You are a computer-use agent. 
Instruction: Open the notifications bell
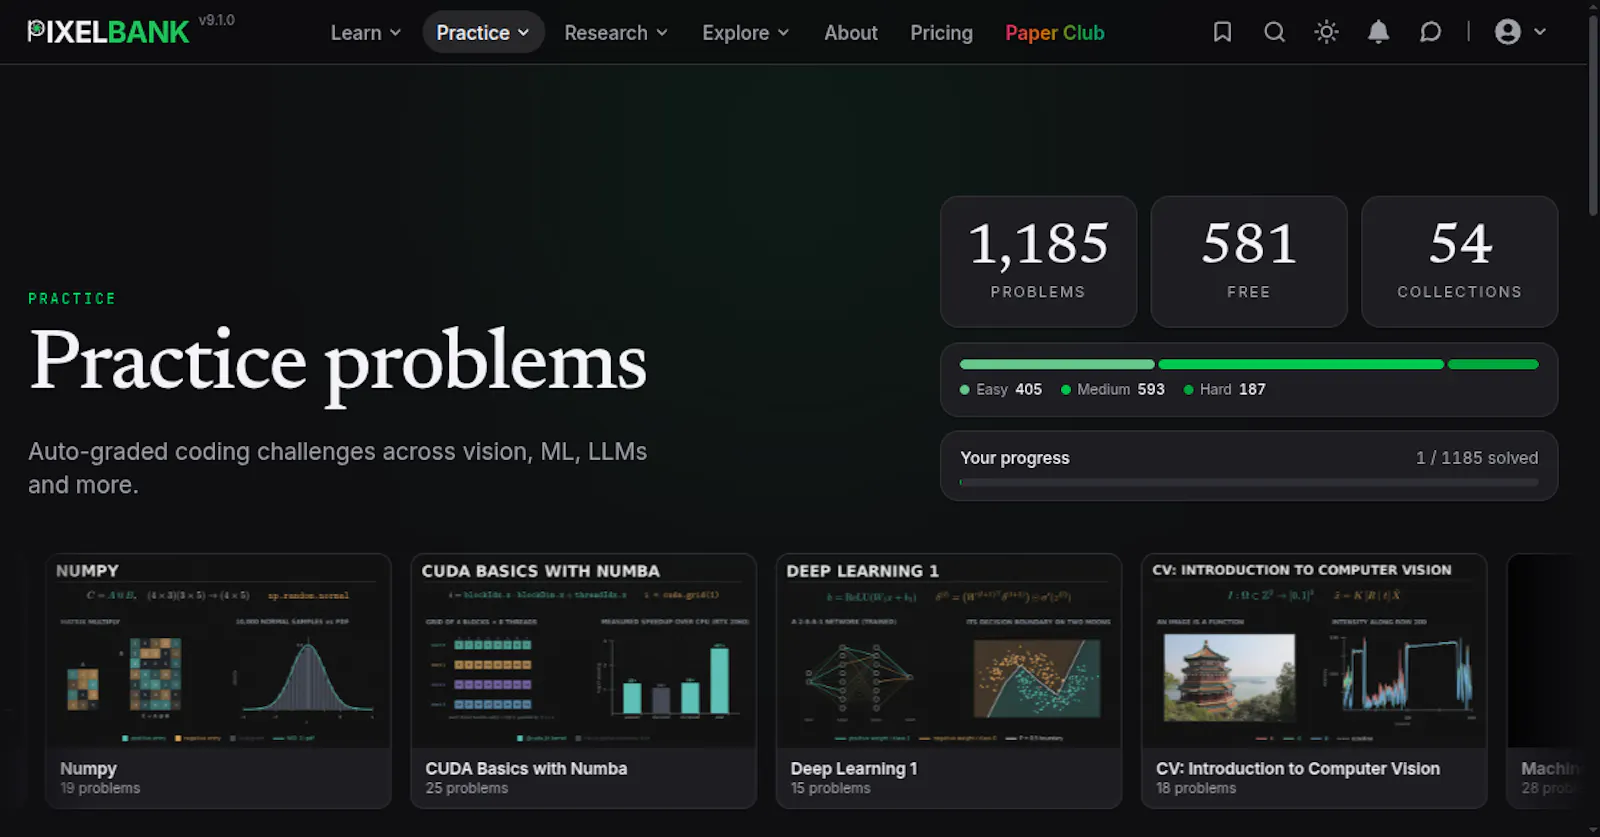pos(1378,32)
